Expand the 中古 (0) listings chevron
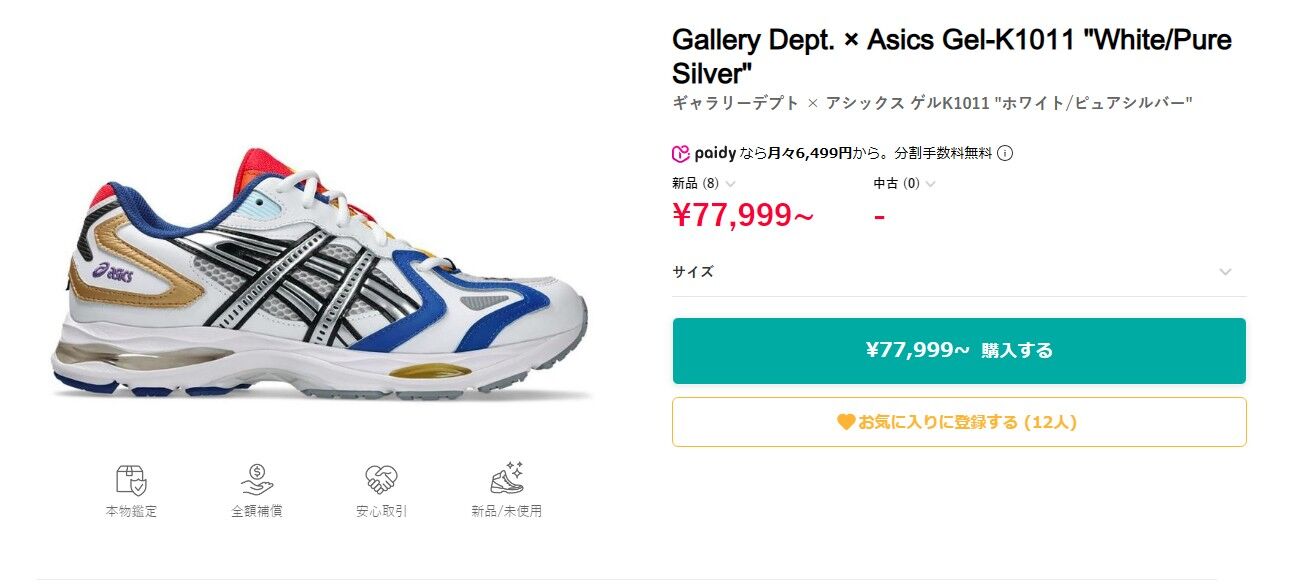1308x586 pixels. 931,184
